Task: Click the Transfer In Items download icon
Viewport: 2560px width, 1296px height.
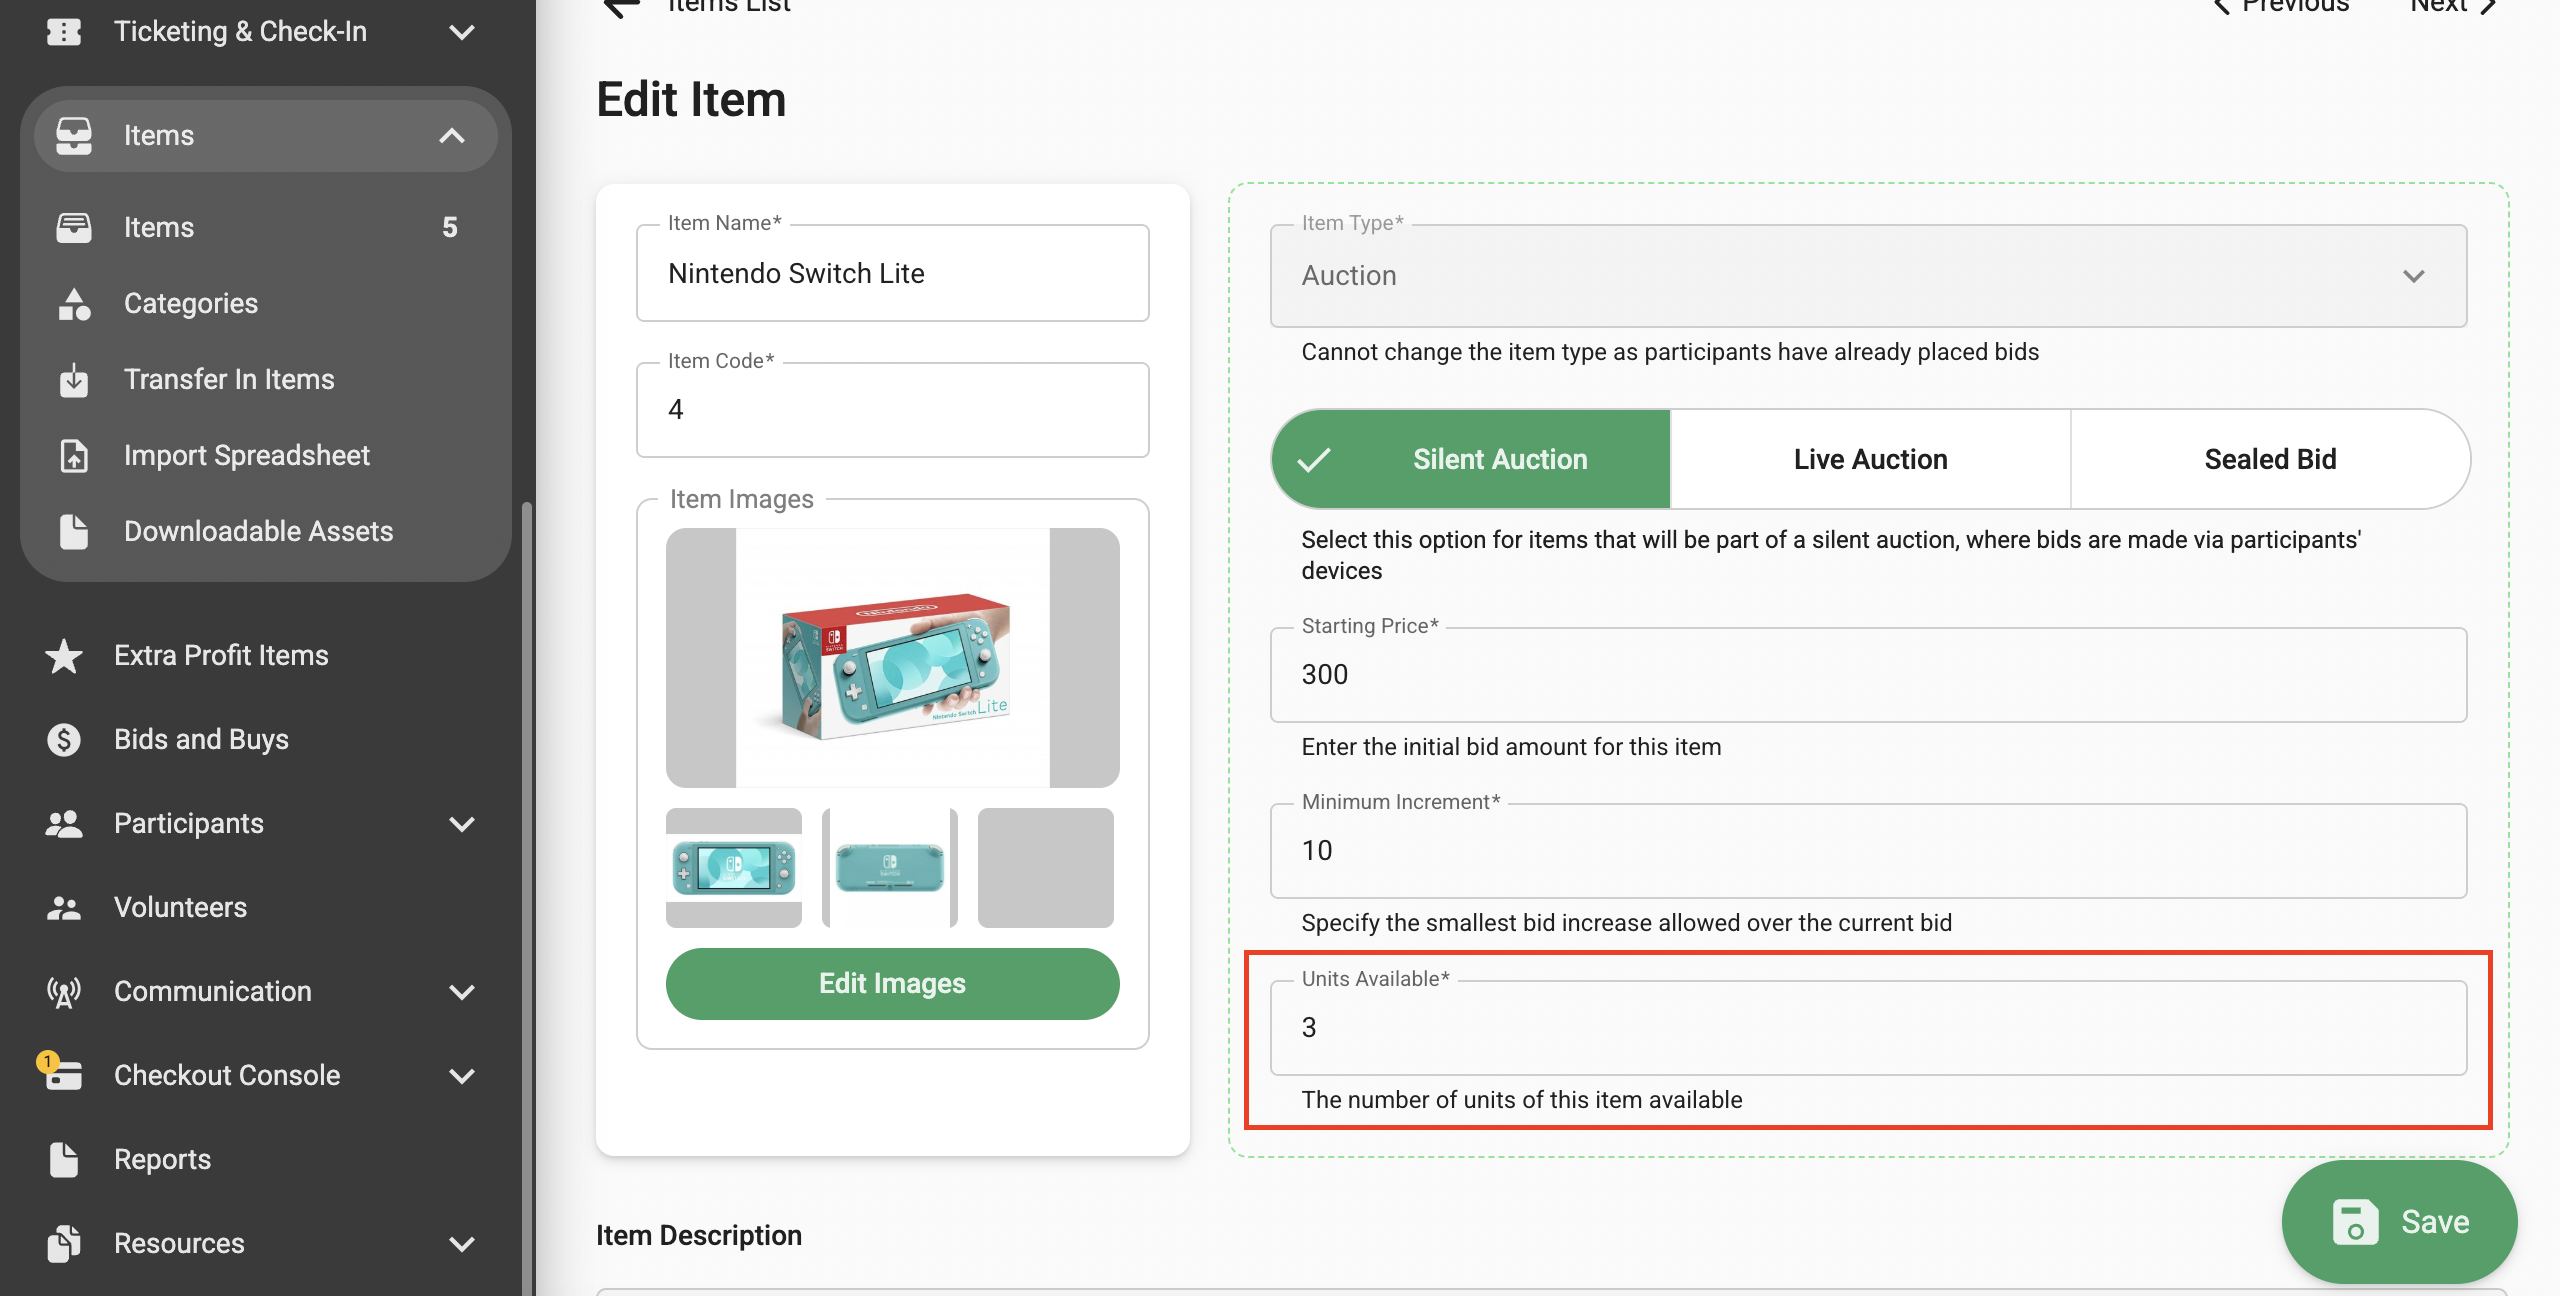Action: (74, 380)
